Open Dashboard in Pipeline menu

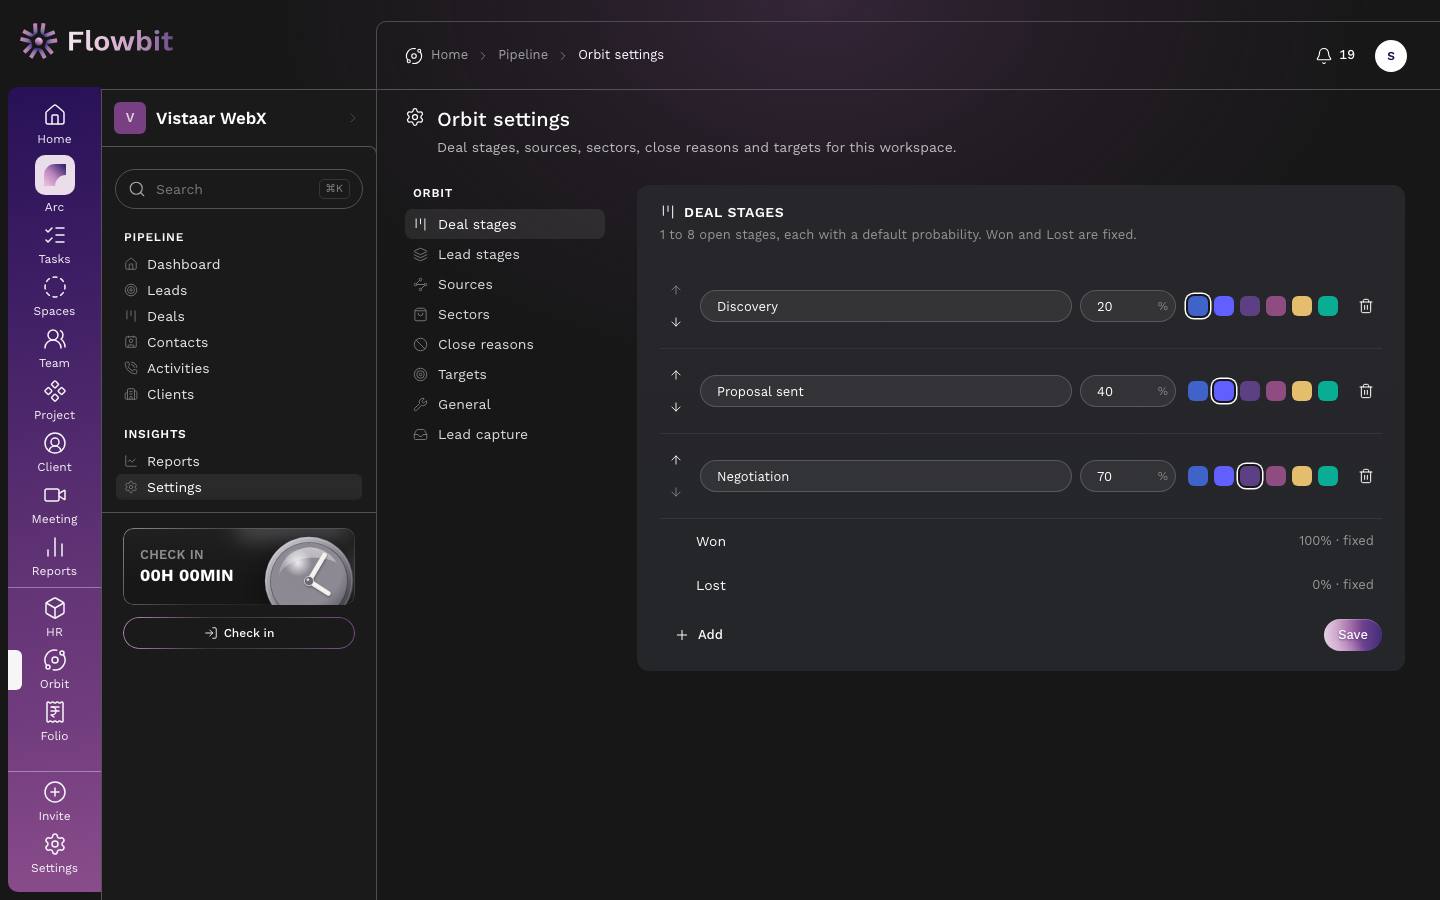click(239, 264)
